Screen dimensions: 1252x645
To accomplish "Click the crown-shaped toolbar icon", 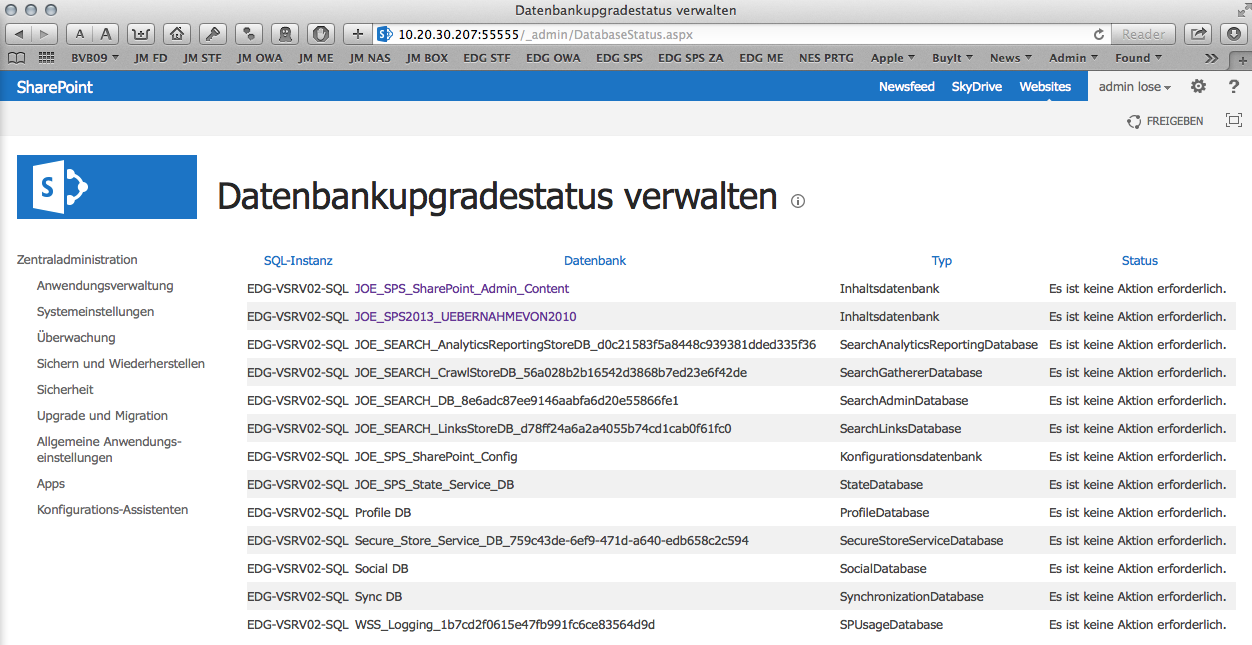I will tap(142, 34).
